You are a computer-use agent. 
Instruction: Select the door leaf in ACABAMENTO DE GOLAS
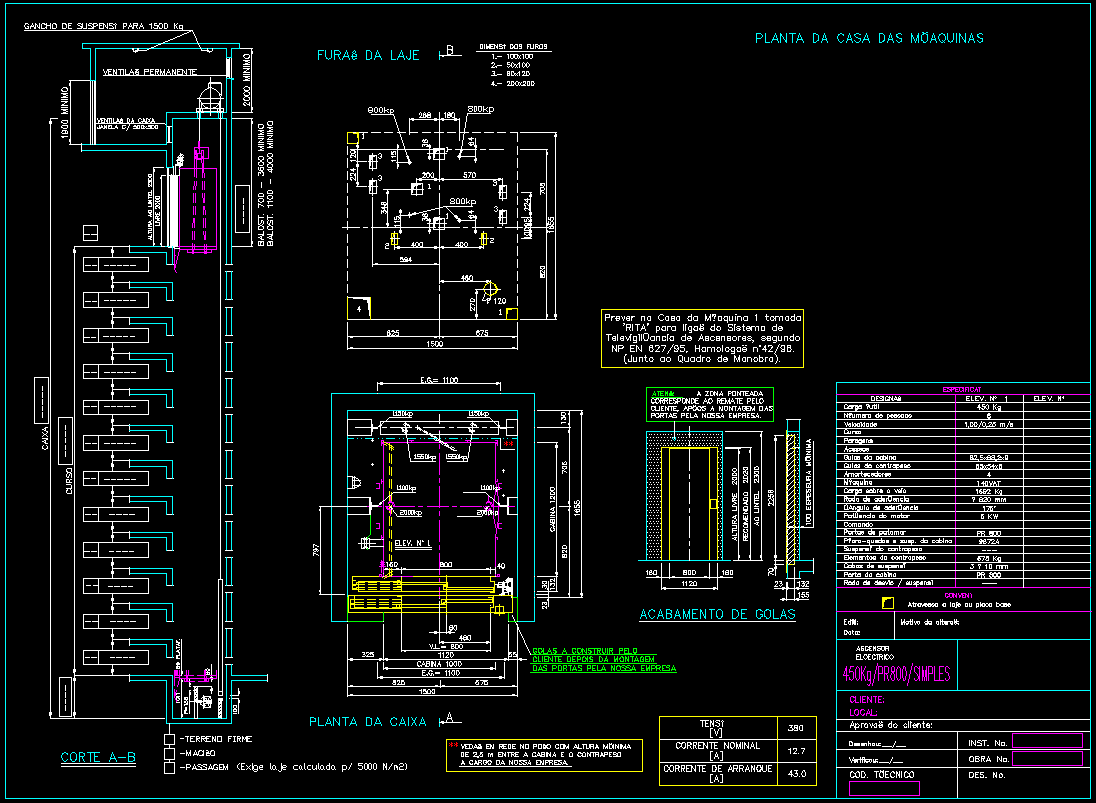click(690, 505)
